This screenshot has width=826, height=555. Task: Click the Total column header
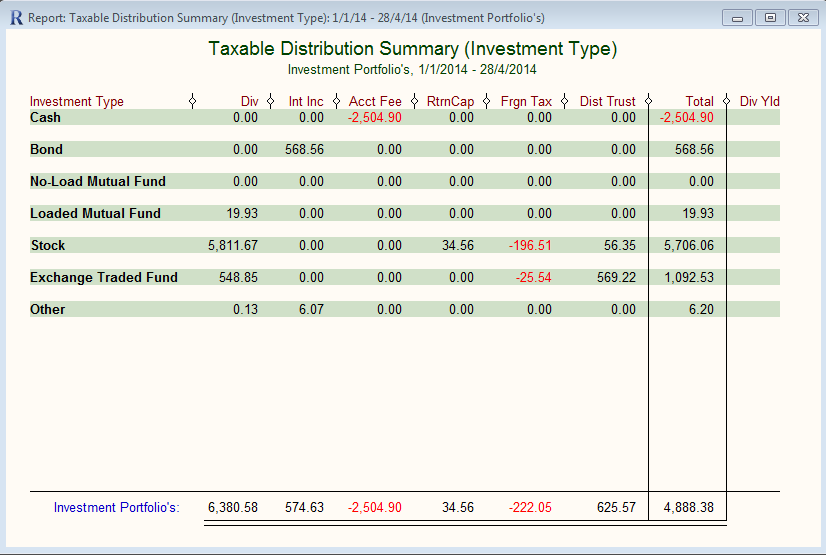[700, 101]
